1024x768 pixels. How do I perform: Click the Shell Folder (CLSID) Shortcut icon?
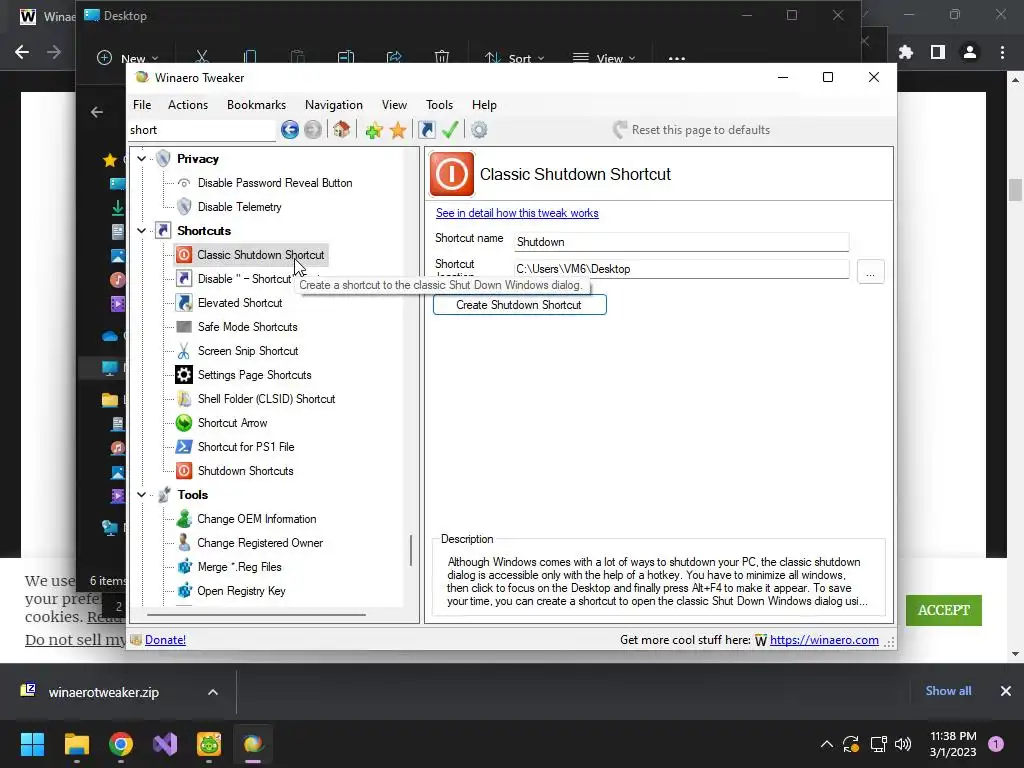tap(184, 398)
